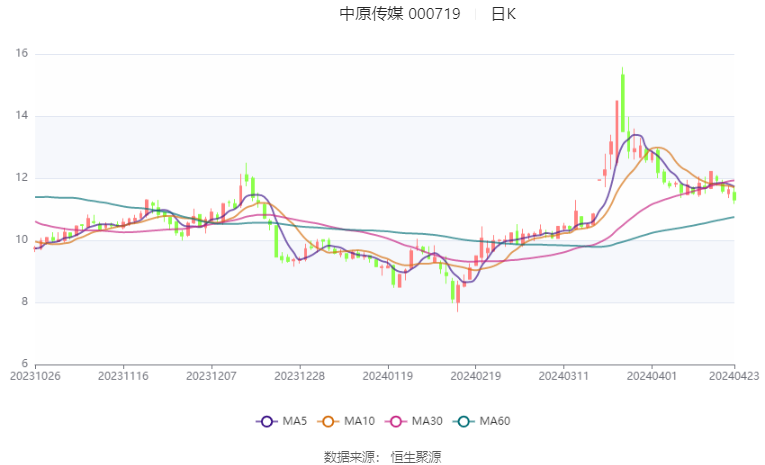
Task: Click the 16 price axis label
Action: point(22,53)
